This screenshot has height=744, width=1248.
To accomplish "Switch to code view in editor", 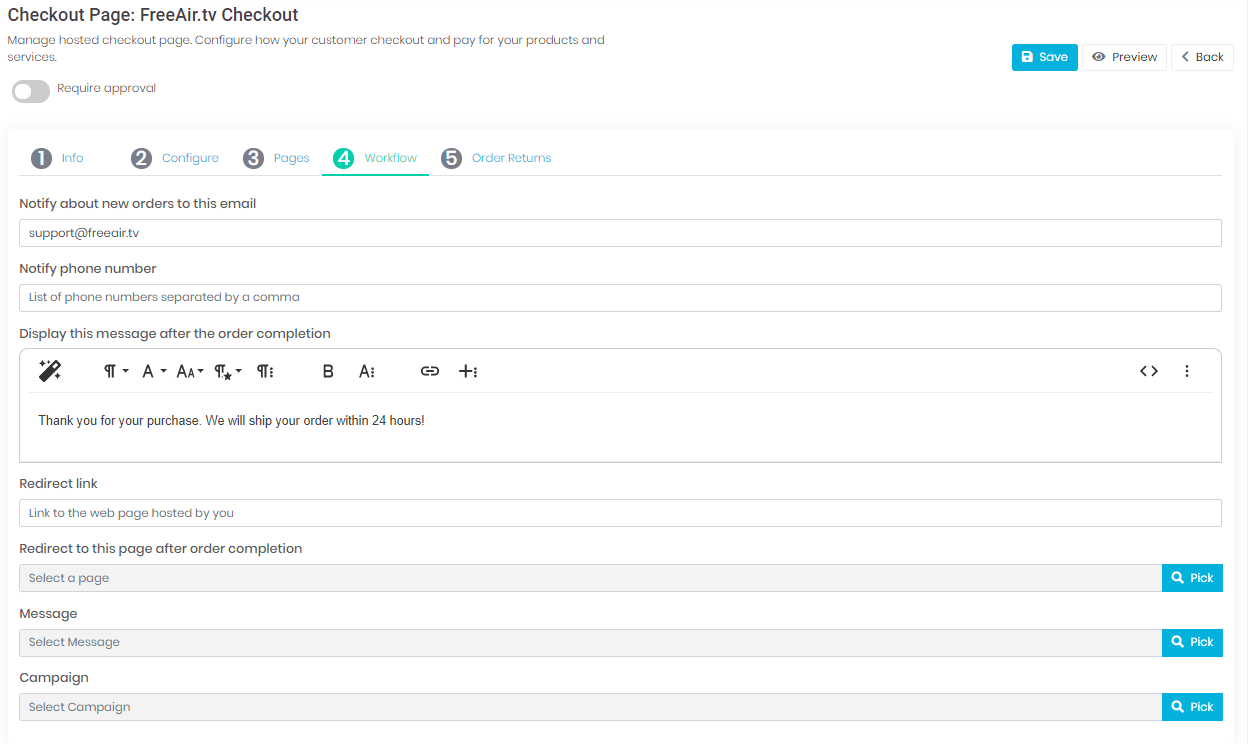I will pos(1149,371).
